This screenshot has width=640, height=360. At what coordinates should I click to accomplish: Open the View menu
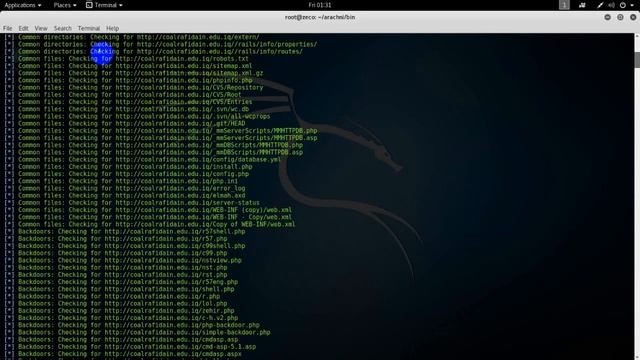41,28
